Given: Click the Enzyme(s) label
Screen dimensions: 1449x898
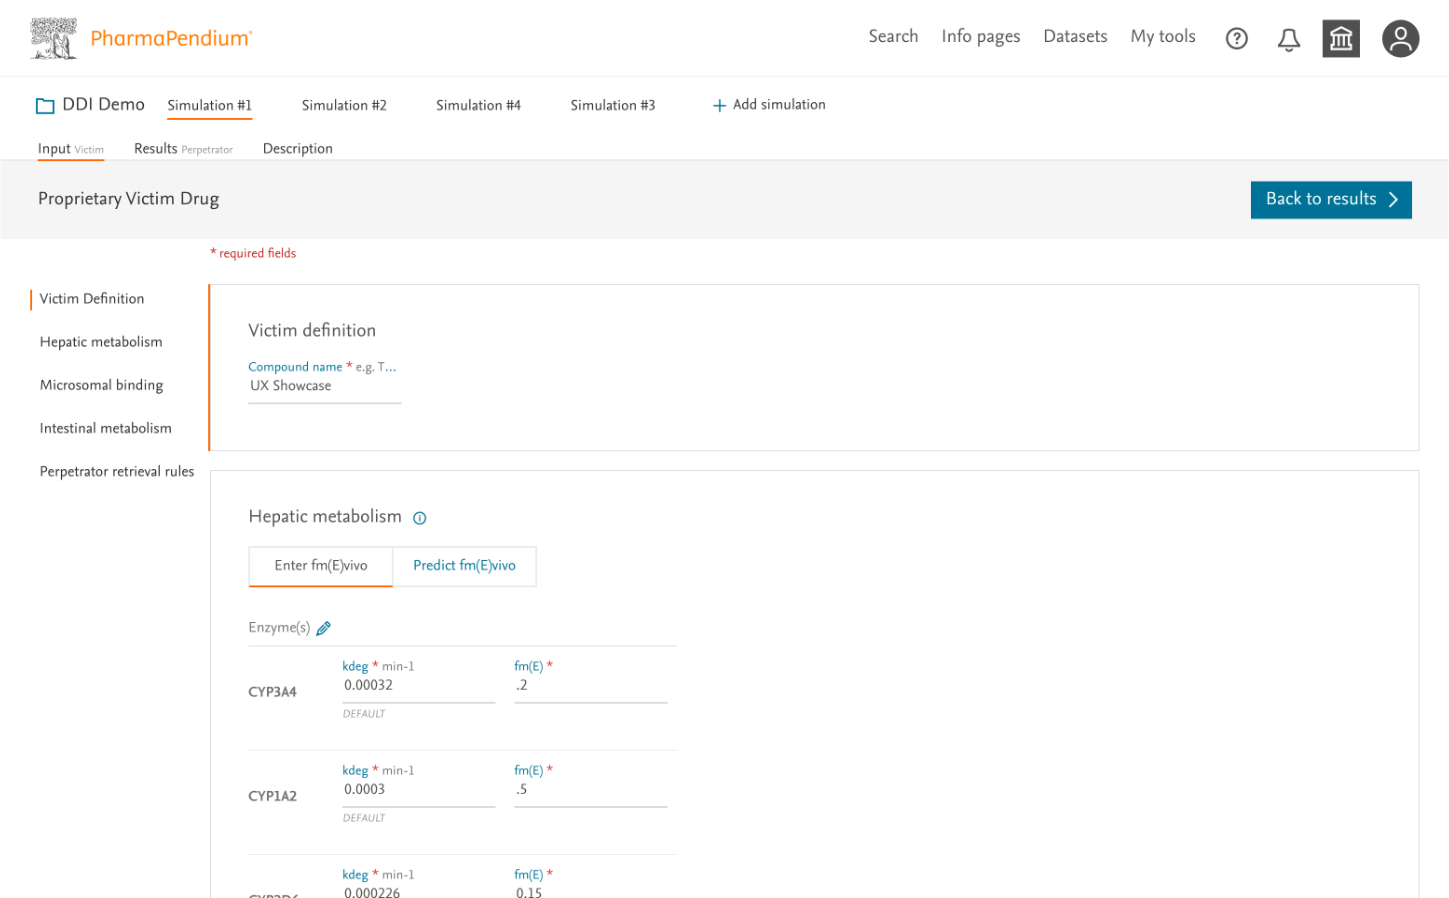Looking at the screenshot, I should (279, 628).
